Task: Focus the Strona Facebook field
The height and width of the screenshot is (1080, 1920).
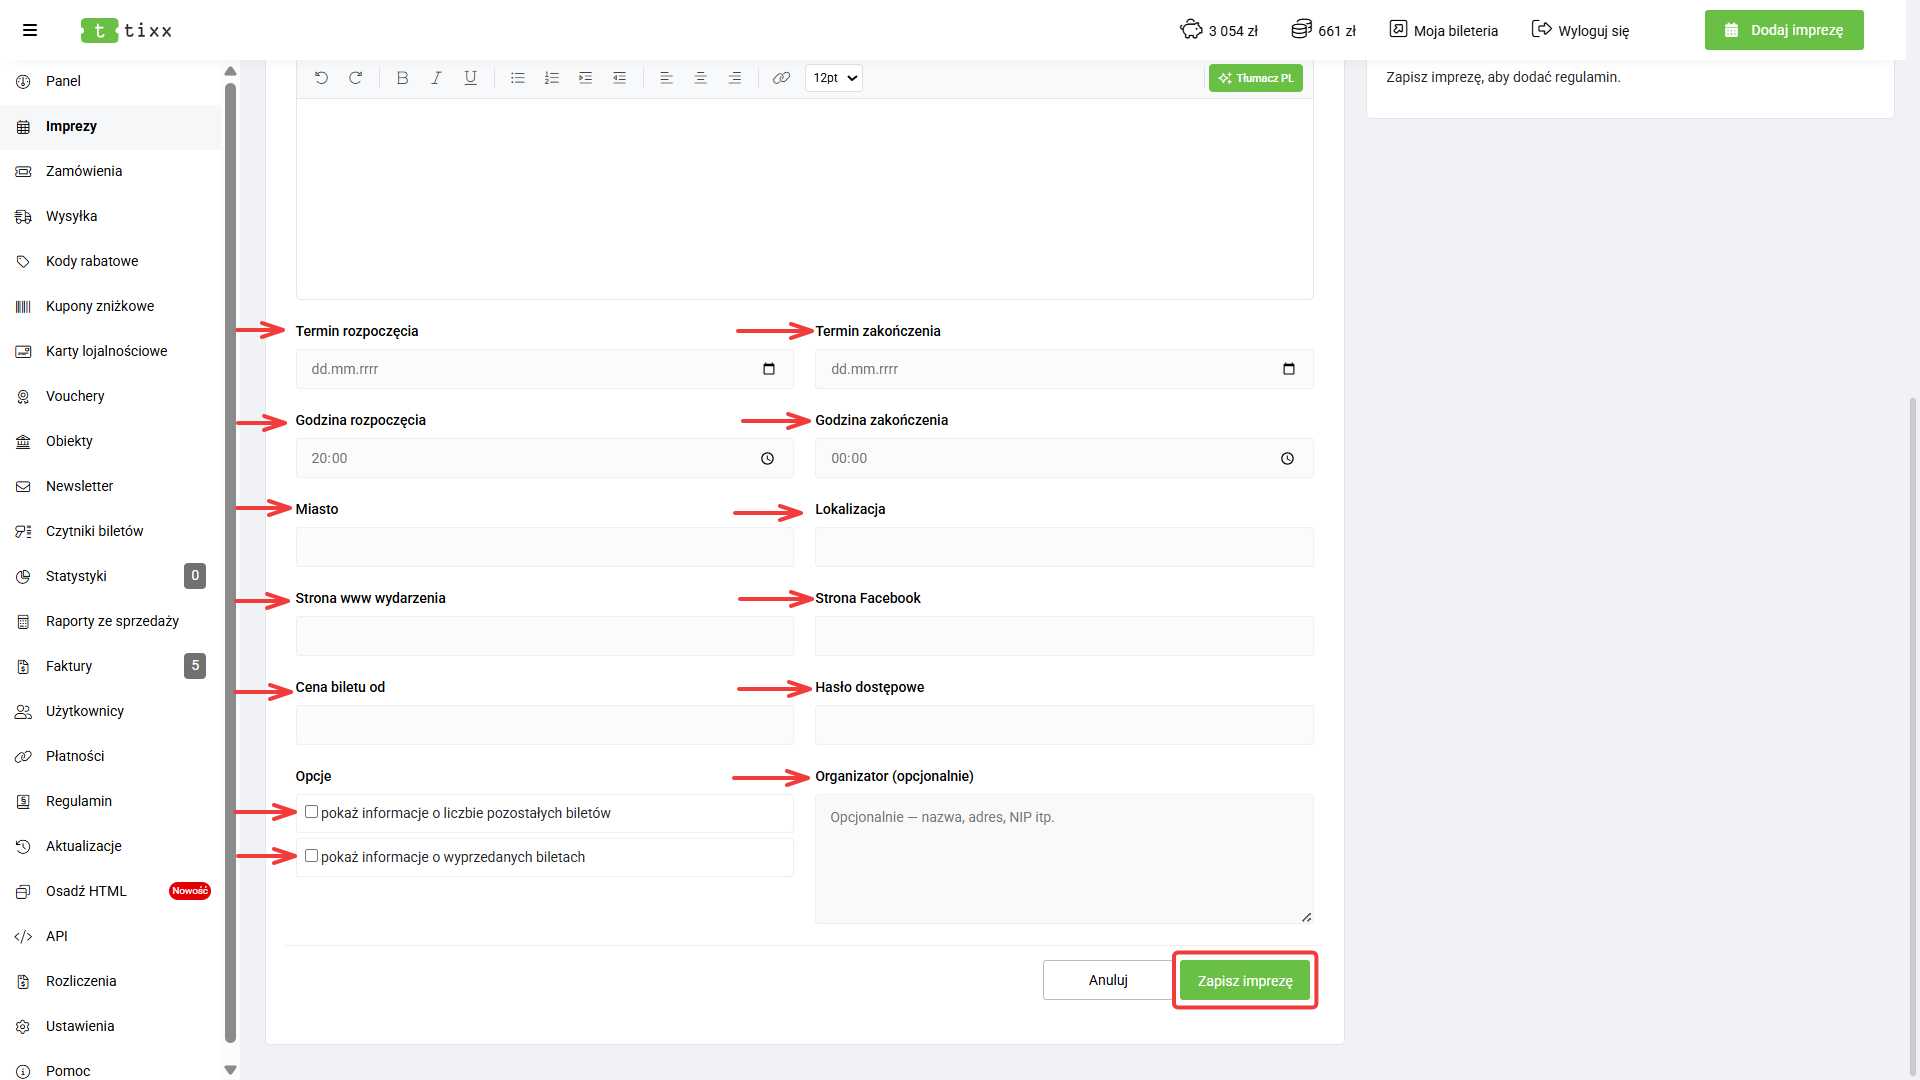Action: (1064, 636)
